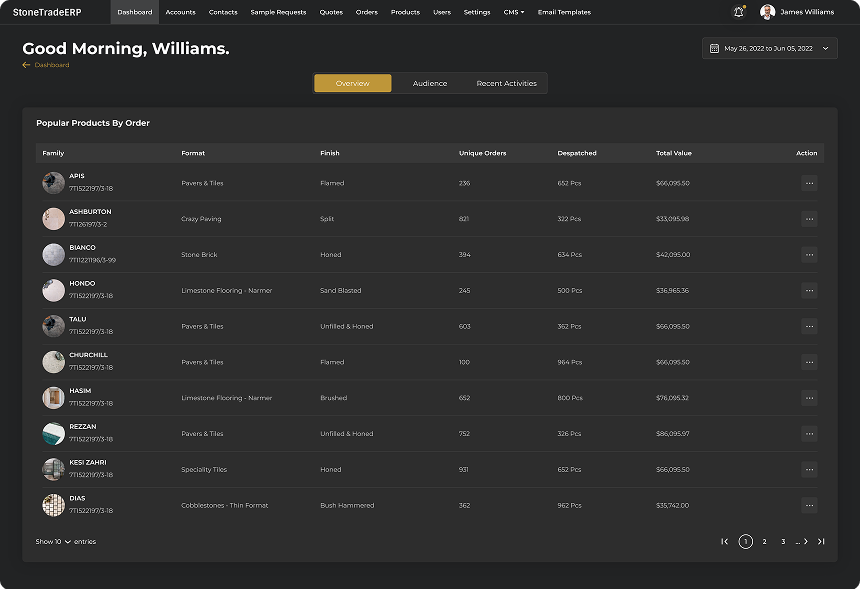
Task: Click KESI ZAHRI product thumbnail
Action: click(x=54, y=469)
